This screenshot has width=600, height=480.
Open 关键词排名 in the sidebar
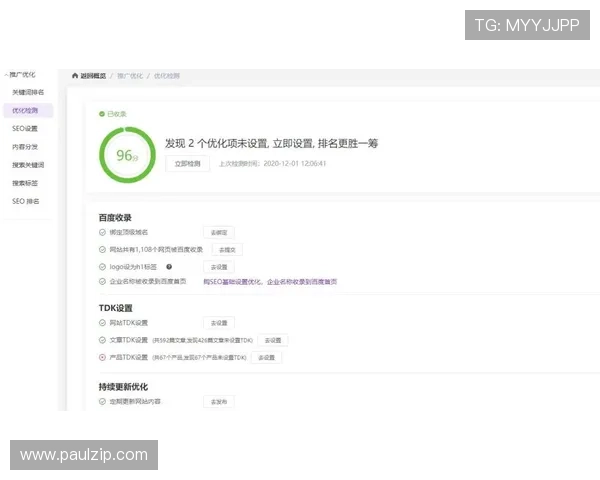(x=28, y=92)
